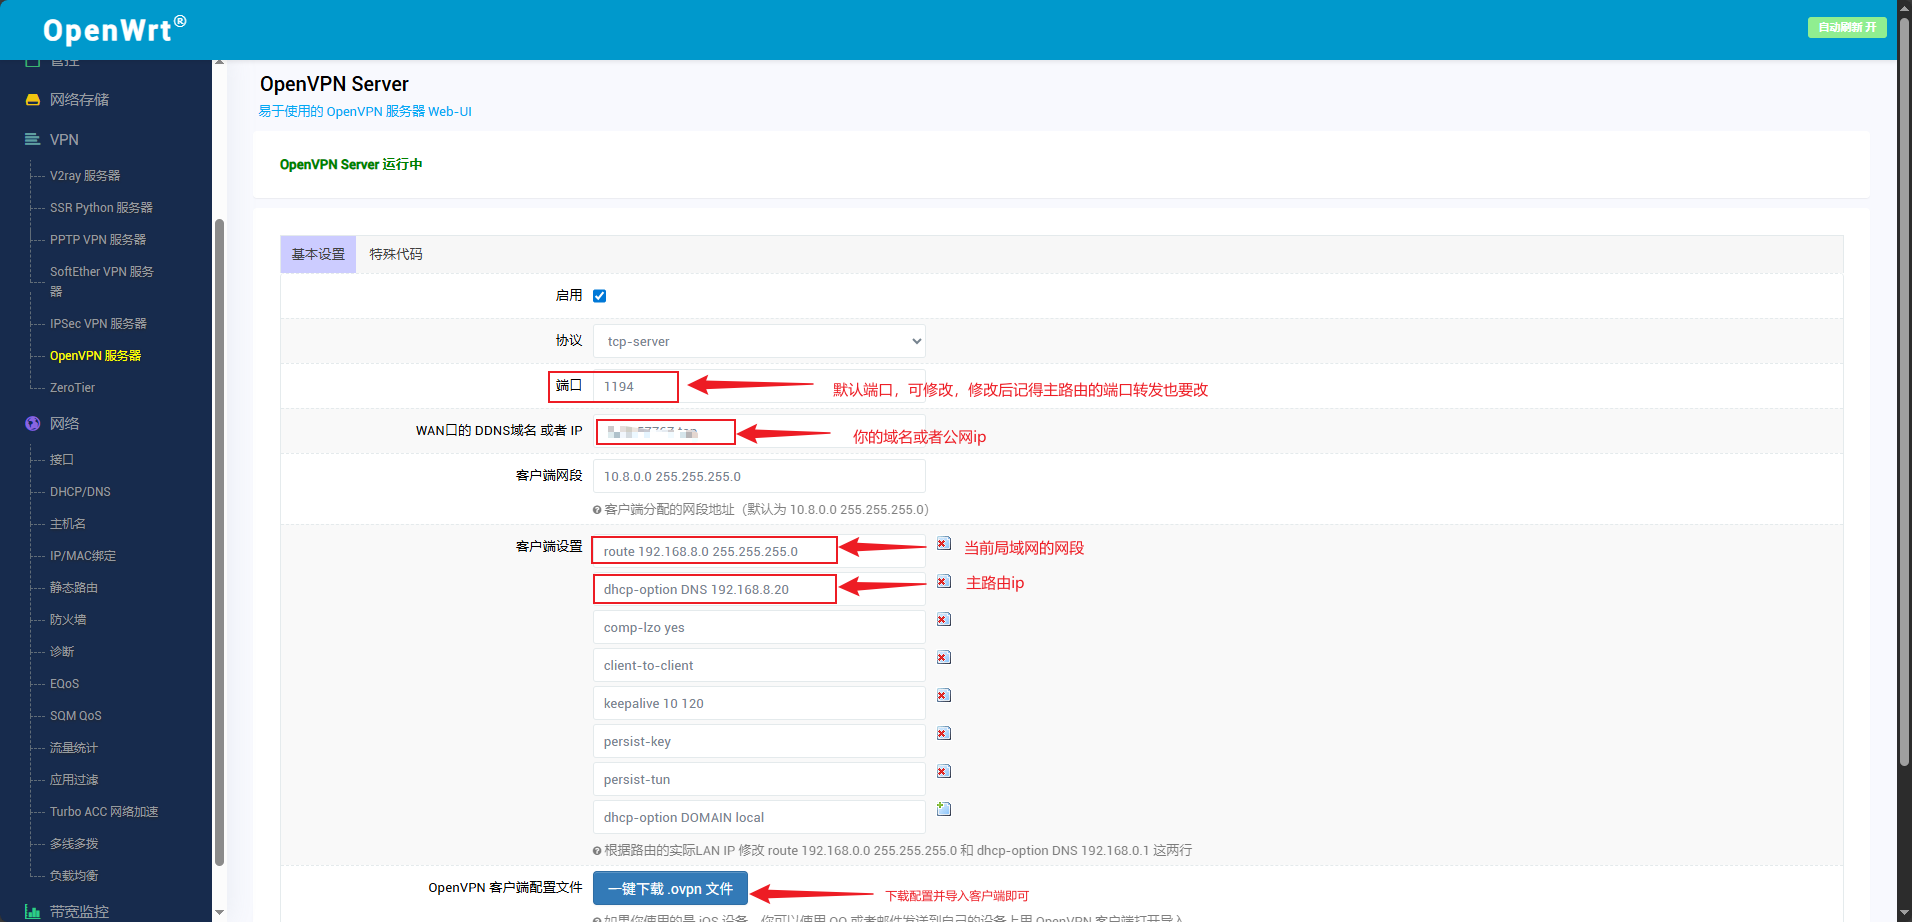This screenshot has width=1912, height=922.
Task: Remove the route 192.168.8.0 entry
Action: 943,544
